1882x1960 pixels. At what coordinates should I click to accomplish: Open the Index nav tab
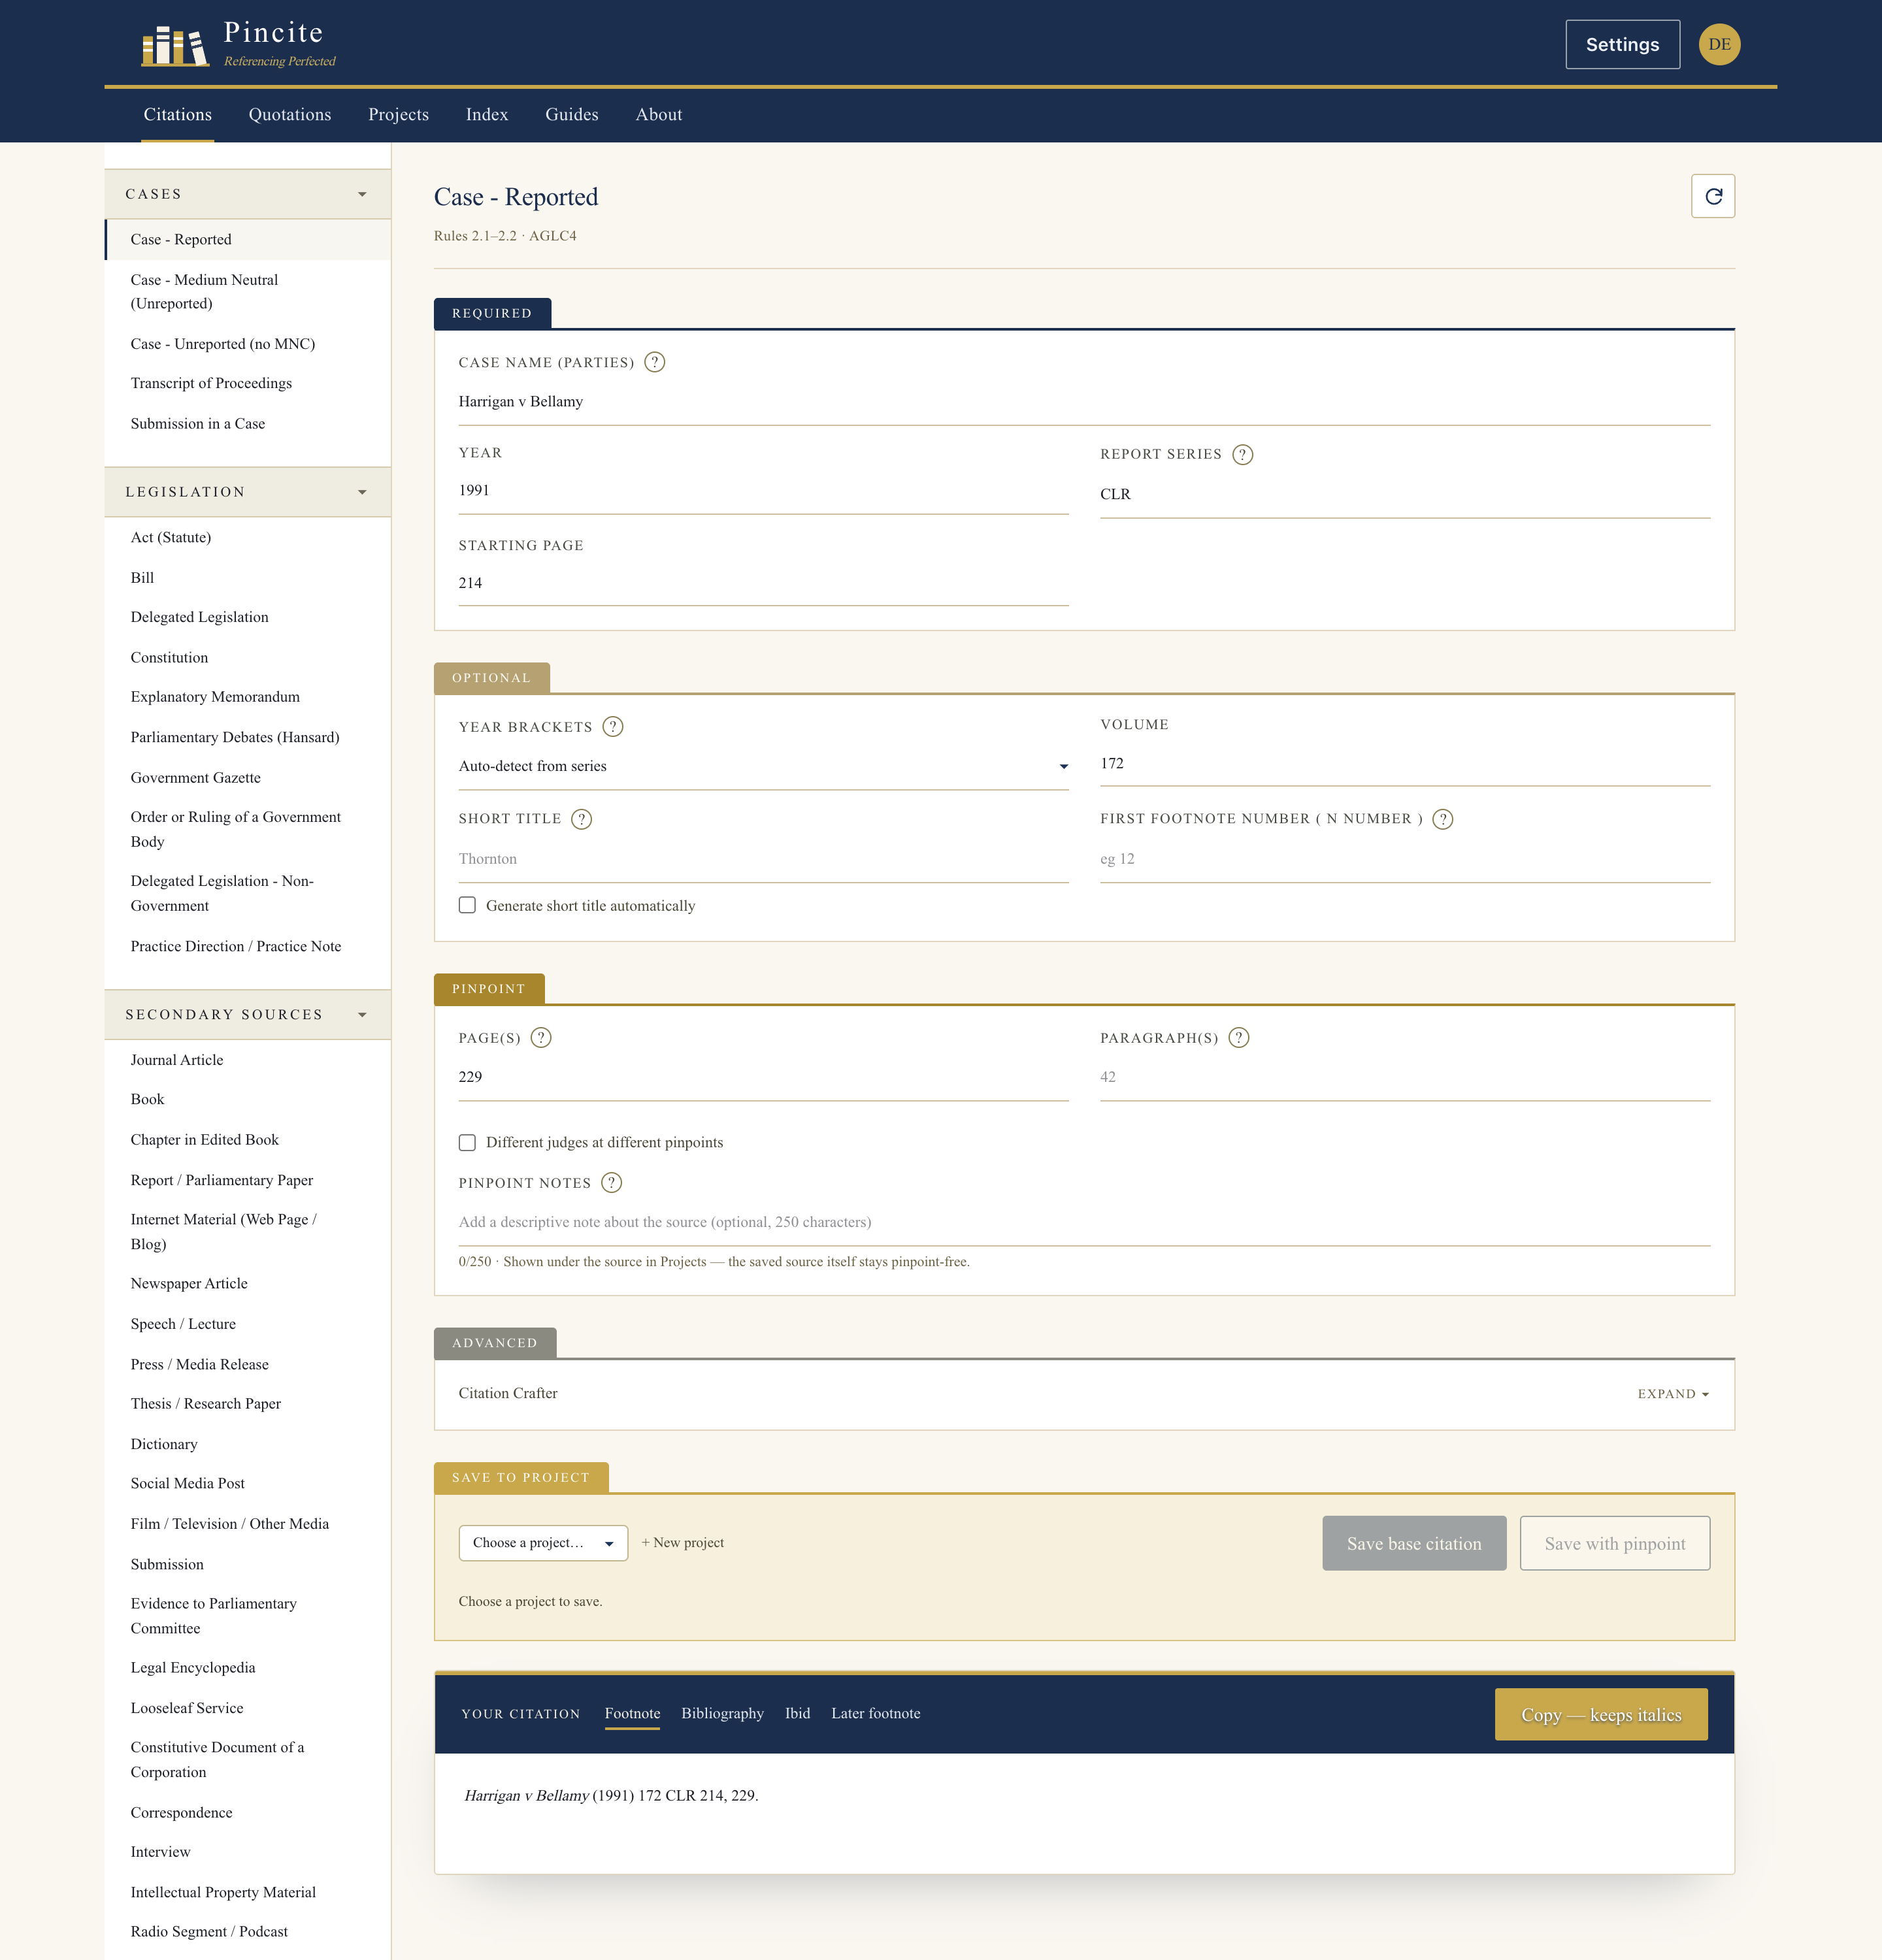[487, 115]
